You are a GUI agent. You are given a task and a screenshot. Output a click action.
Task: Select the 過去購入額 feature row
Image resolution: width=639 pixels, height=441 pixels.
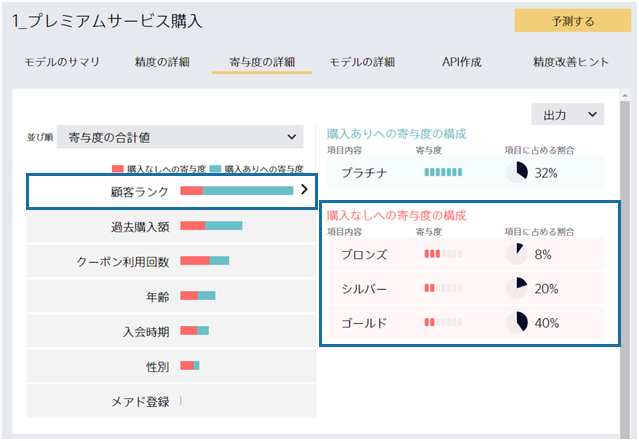[171, 226]
